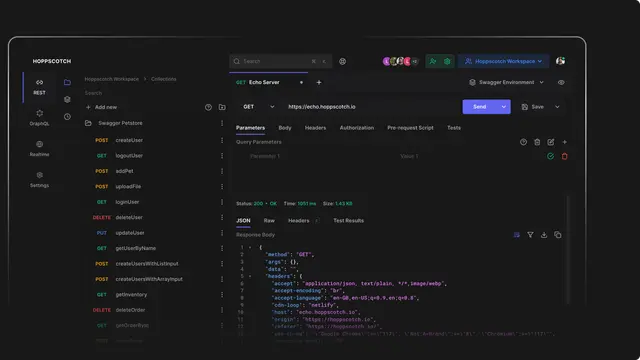Viewport: 640px width, 360px height.
Task: Toggle line wrap in response body
Action: [517, 235]
